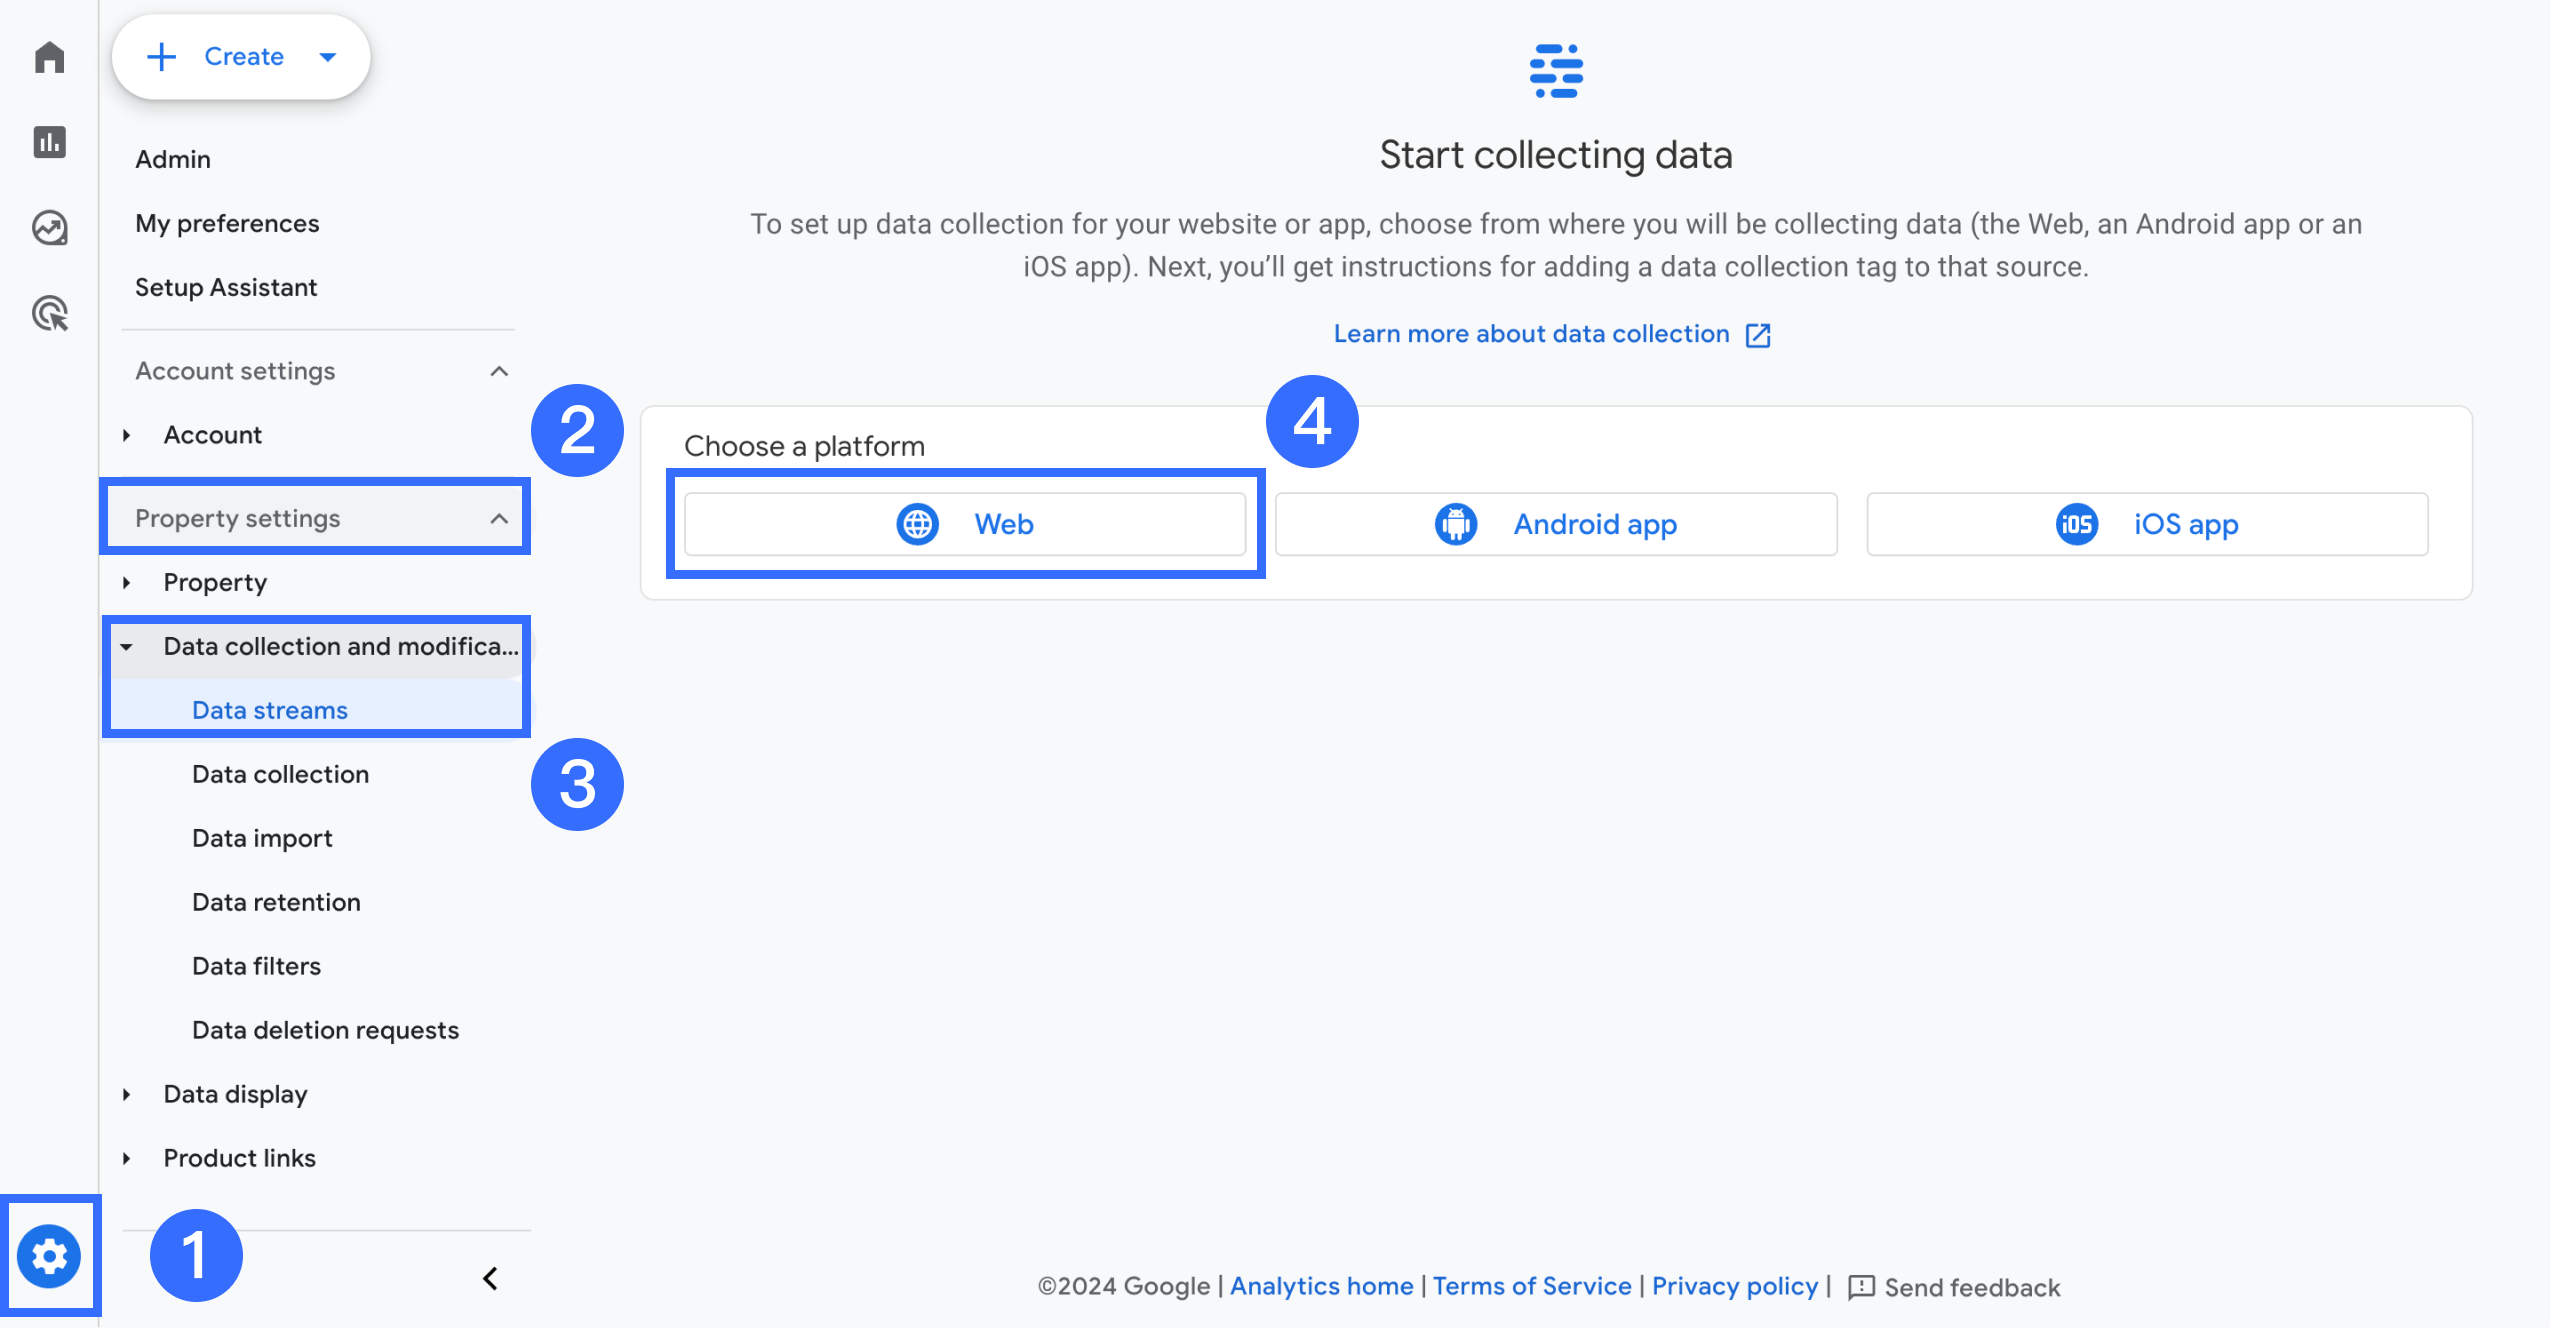The width and height of the screenshot is (2550, 1328).
Task: Open Data retention settings
Action: (276, 902)
